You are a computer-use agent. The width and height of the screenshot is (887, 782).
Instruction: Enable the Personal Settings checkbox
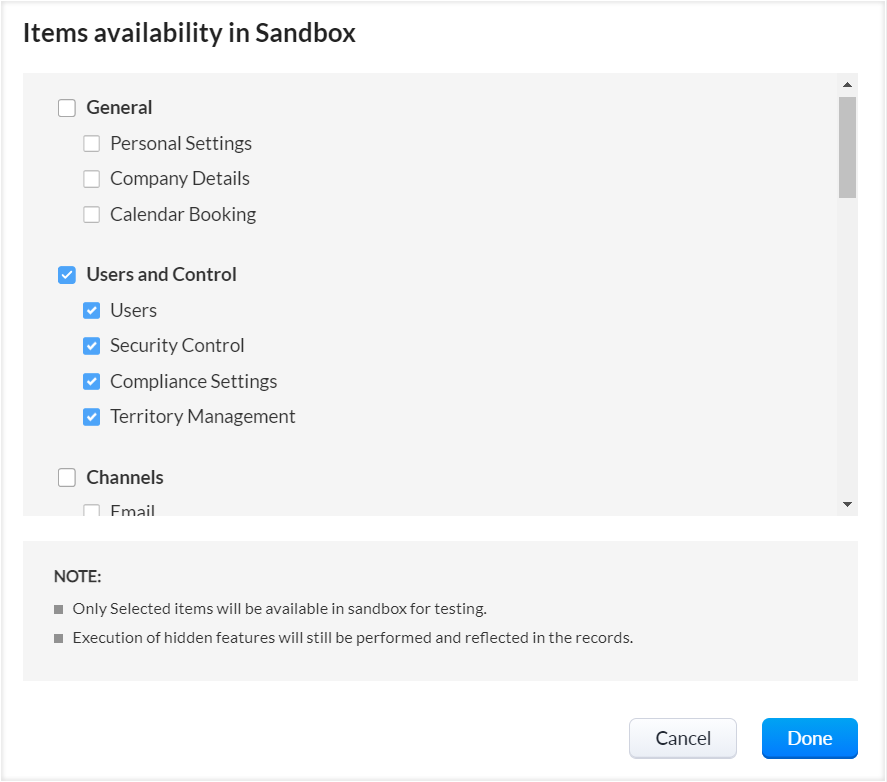pyautogui.click(x=92, y=144)
